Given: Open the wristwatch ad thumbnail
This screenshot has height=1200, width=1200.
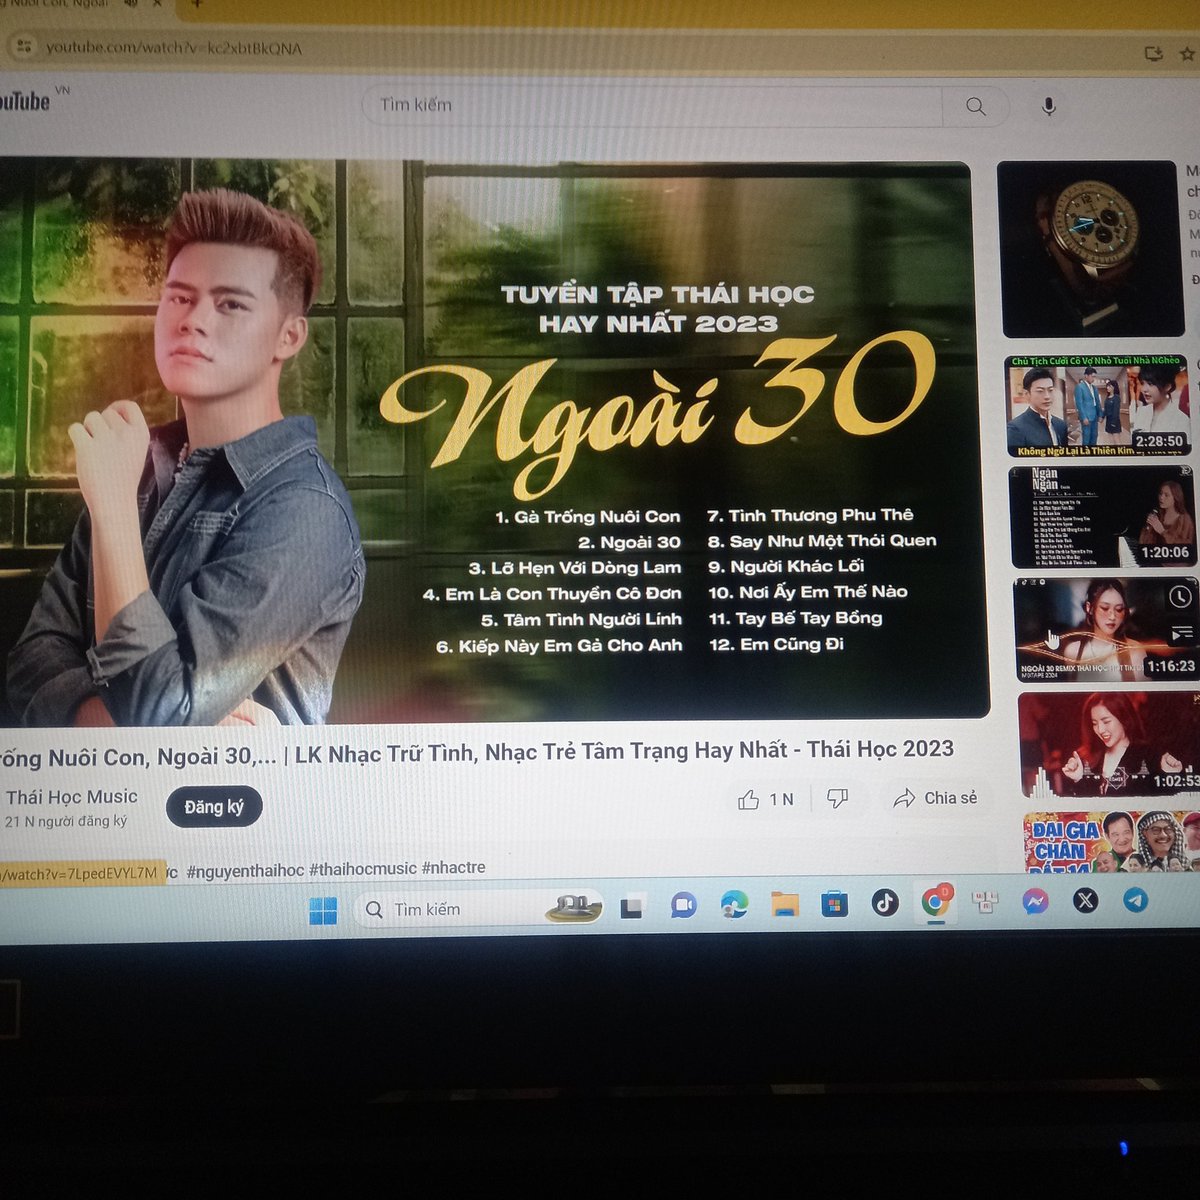Looking at the screenshot, I should pos(1092,249).
